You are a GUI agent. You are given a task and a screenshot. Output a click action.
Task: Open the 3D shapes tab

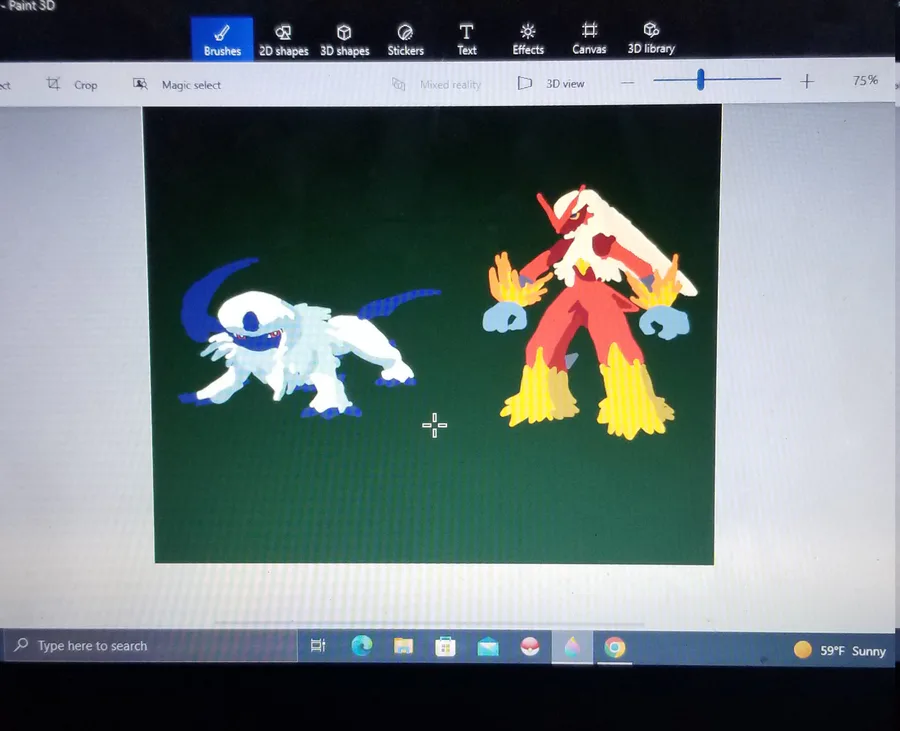[344, 40]
